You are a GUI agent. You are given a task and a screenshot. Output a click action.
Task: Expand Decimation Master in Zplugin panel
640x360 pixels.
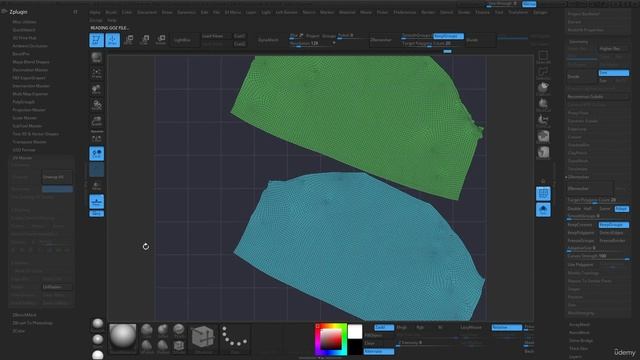pos(30,70)
